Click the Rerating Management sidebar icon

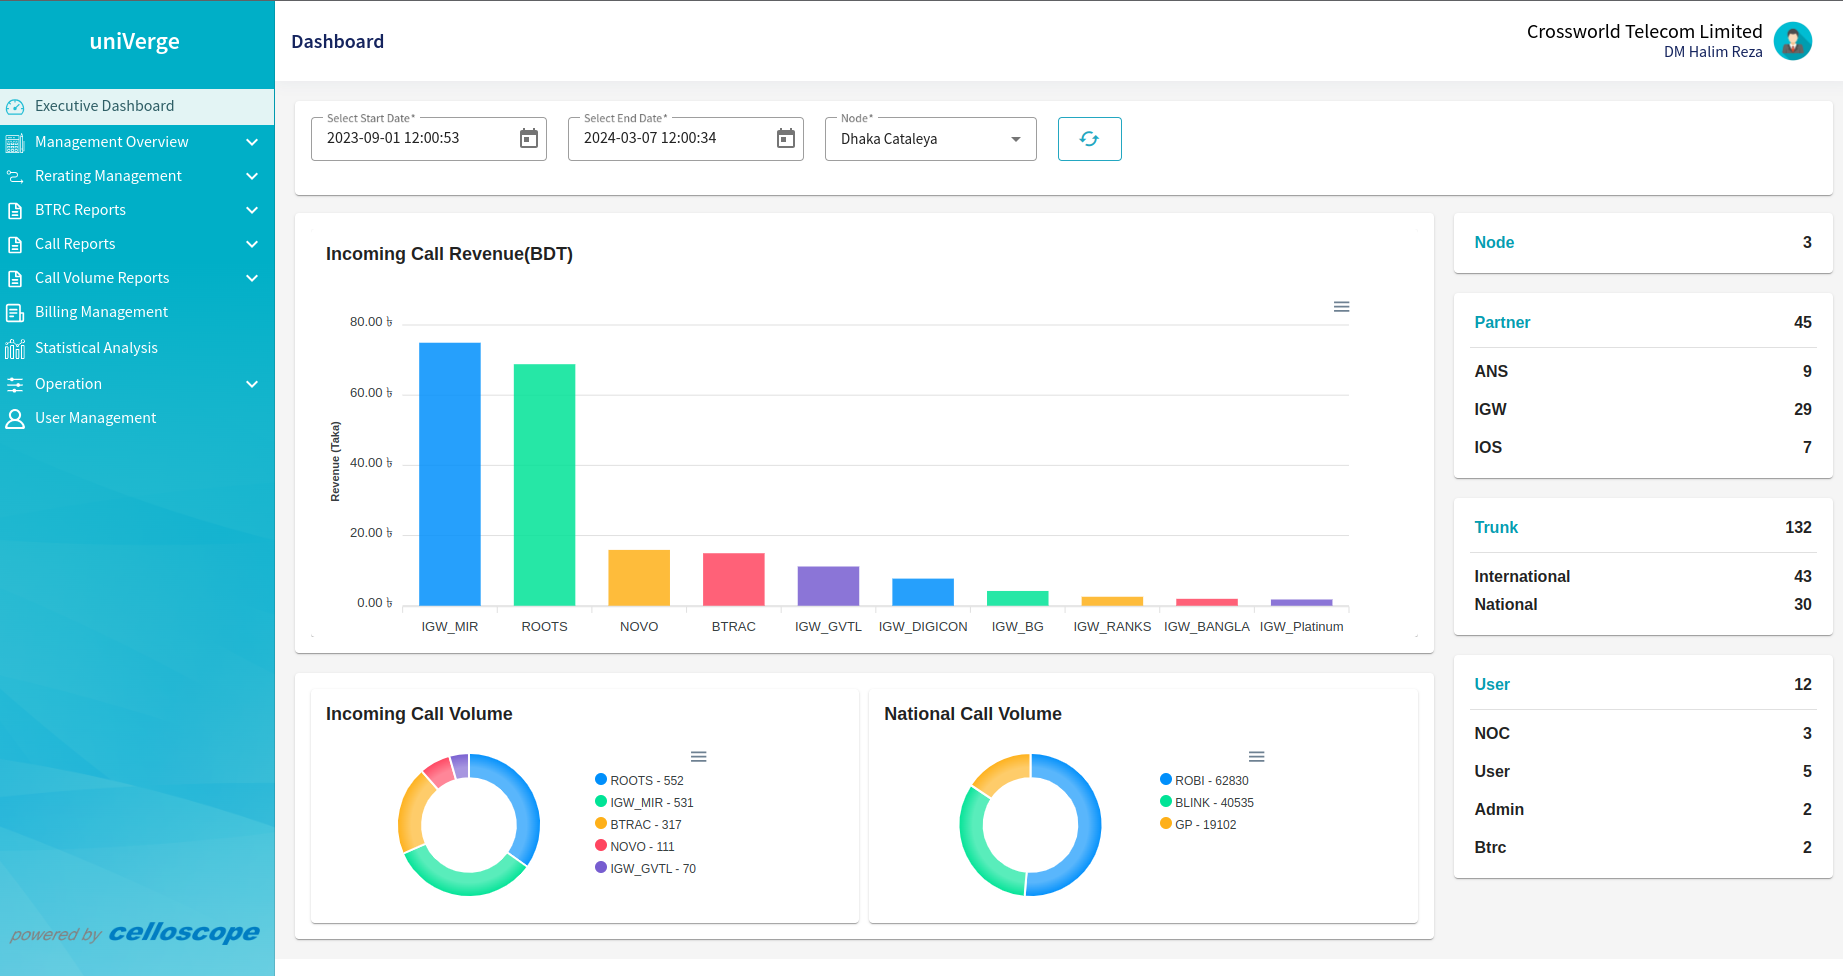[x=15, y=177]
